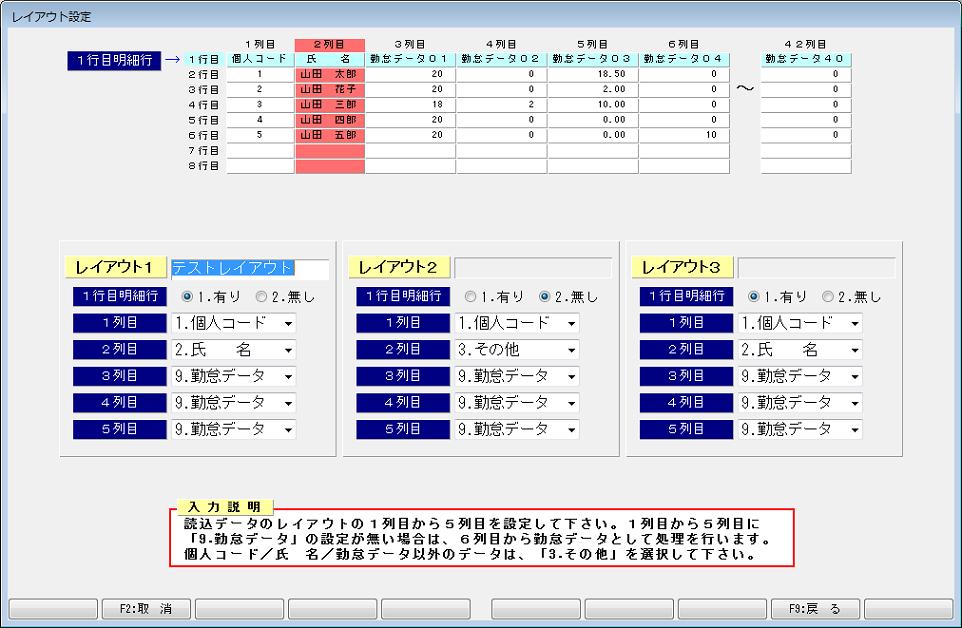Expand 3列目 dropdown in レイアウト3
Viewport: 962px width, 628px height.
(x=800, y=376)
